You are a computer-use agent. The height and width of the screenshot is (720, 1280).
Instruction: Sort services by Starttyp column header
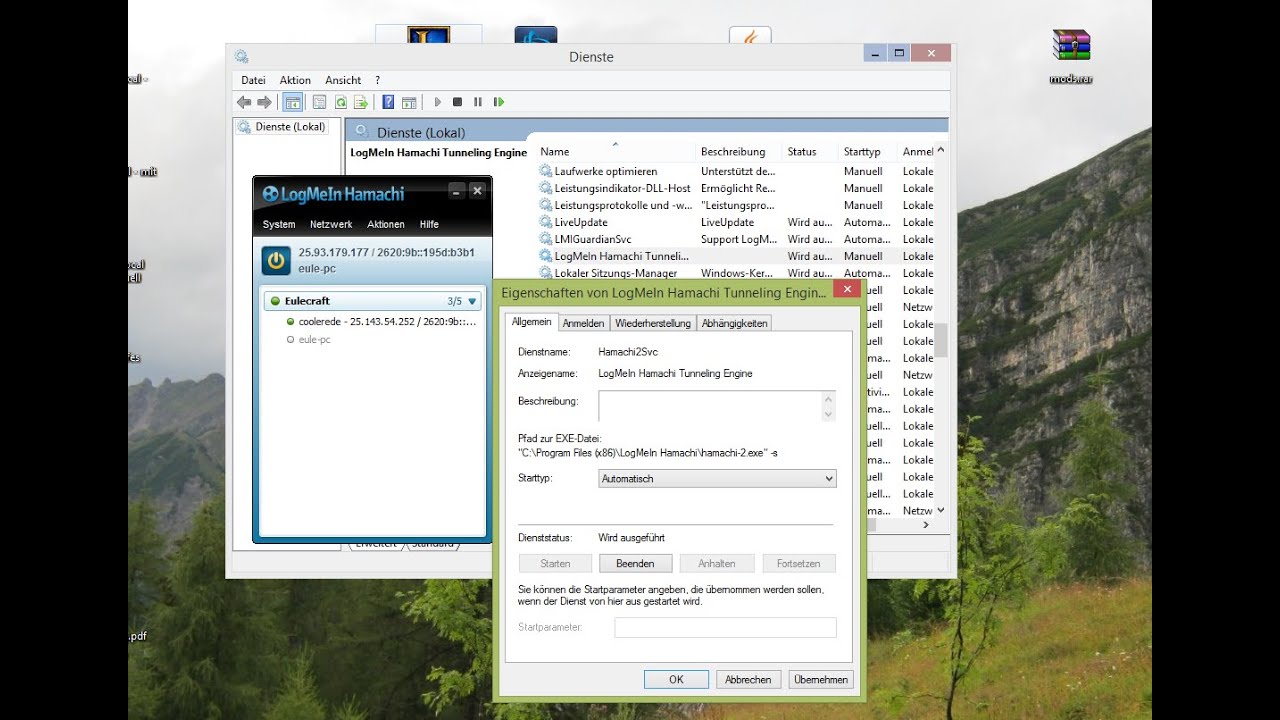pyautogui.click(x=868, y=152)
